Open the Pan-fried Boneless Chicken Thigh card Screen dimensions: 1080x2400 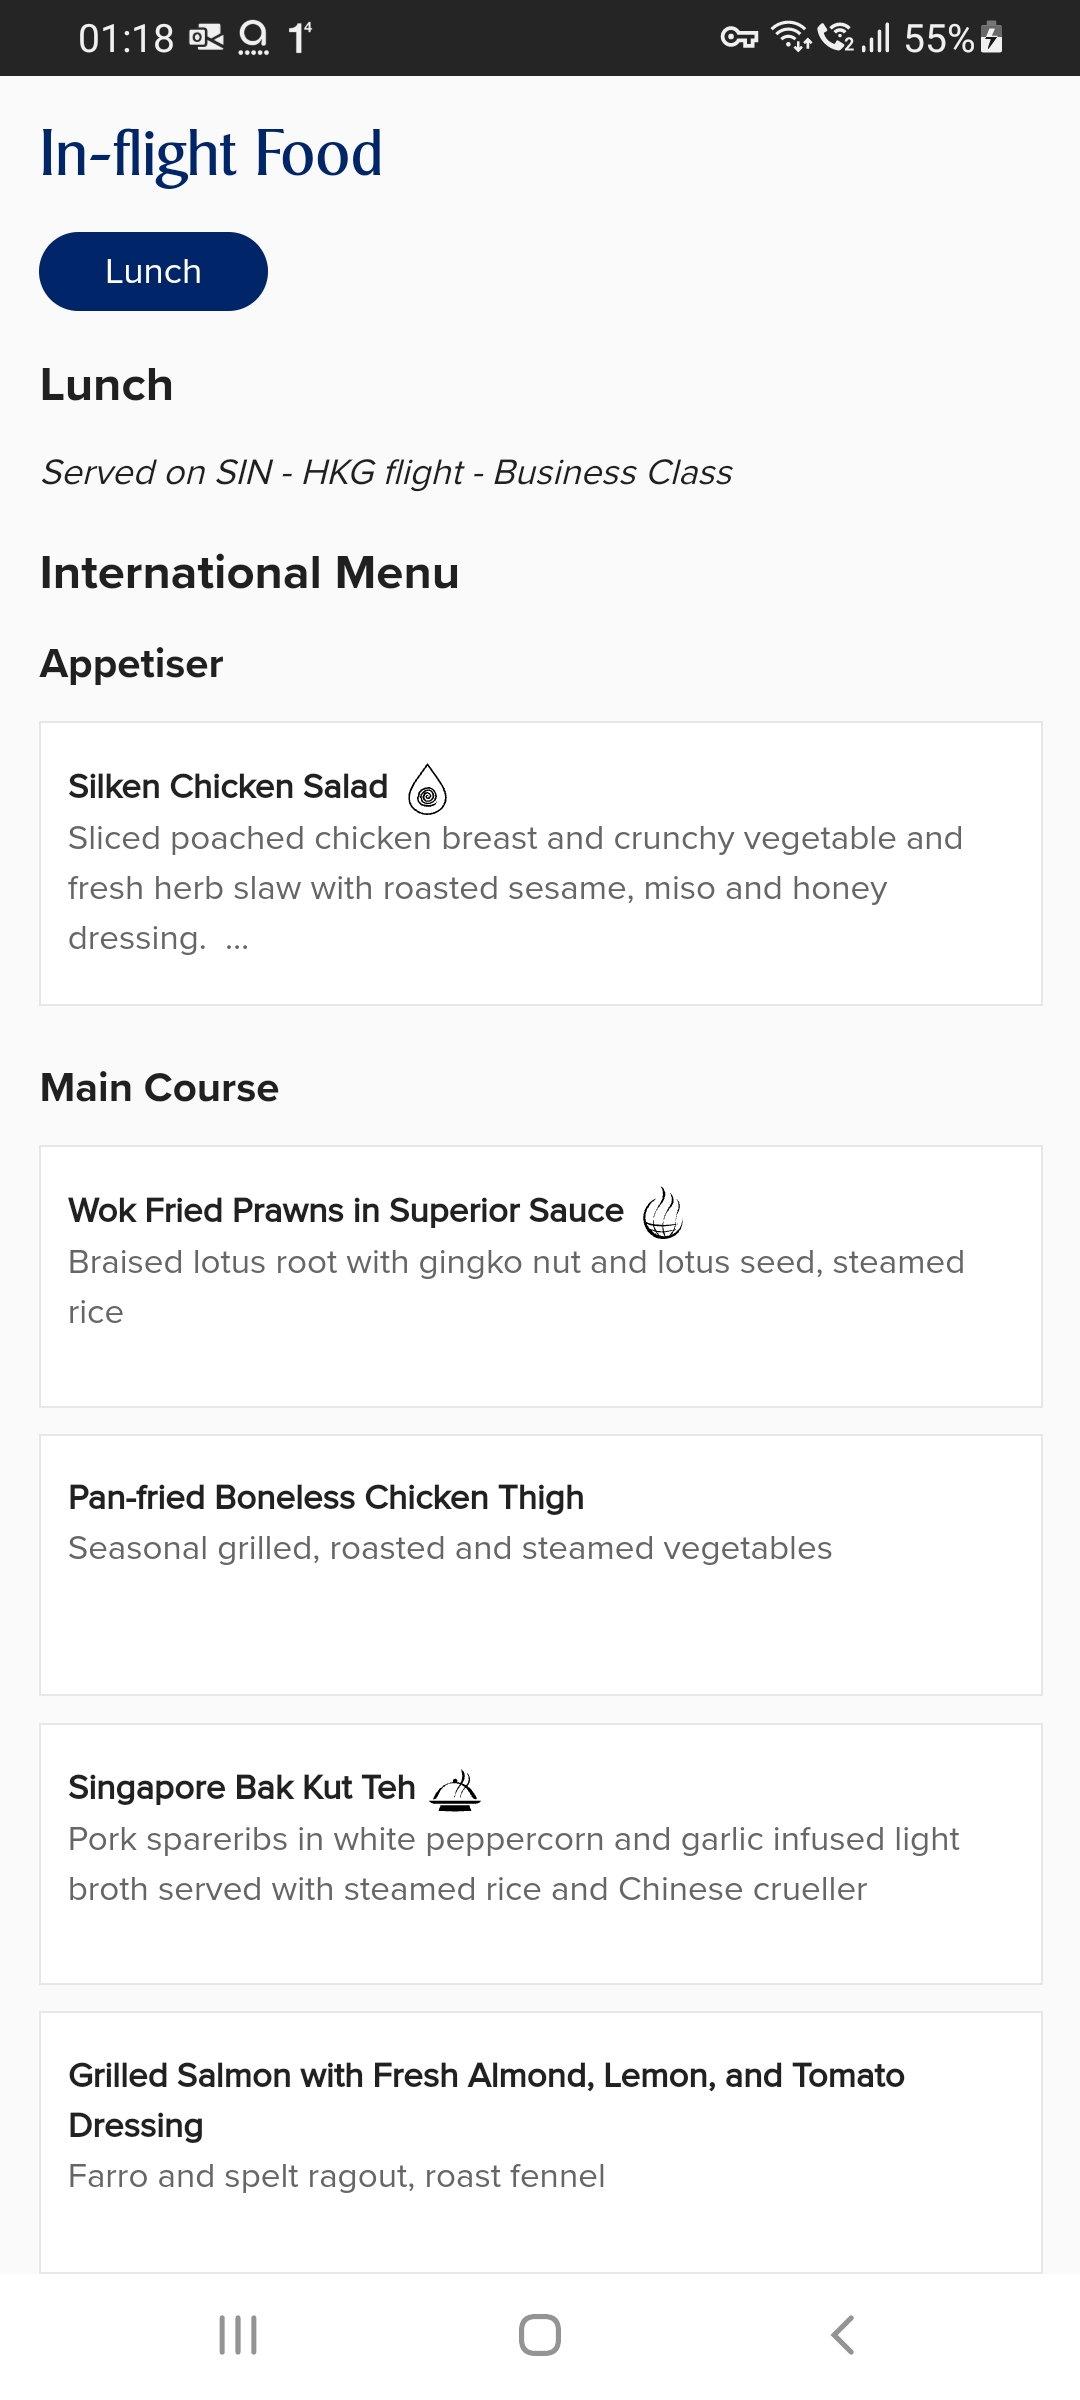click(x=540, y=1564)
